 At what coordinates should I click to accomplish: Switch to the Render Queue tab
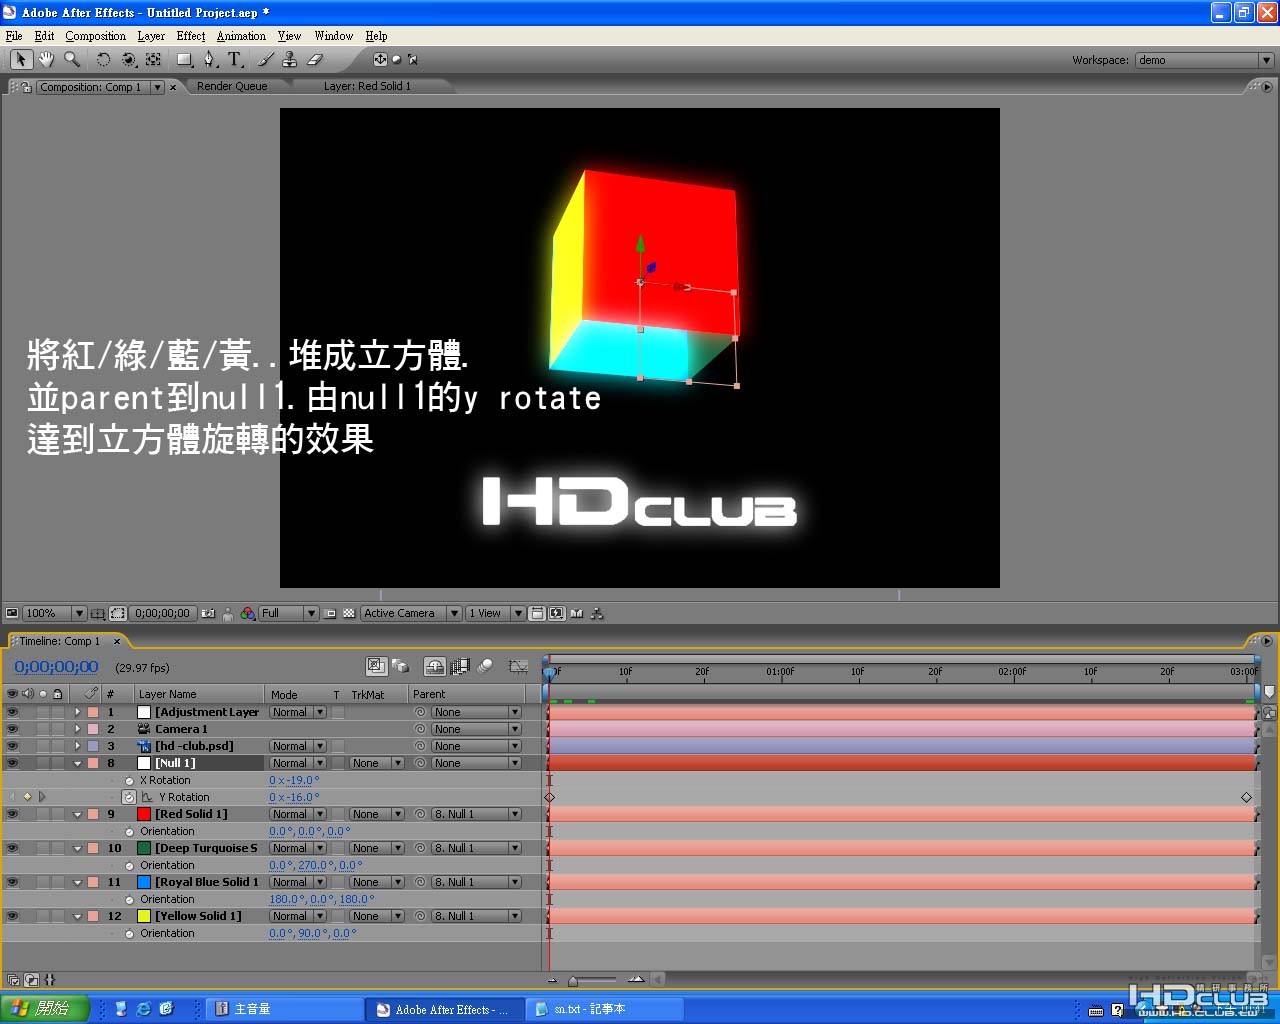pyautogui.click(x=232, y=86)
